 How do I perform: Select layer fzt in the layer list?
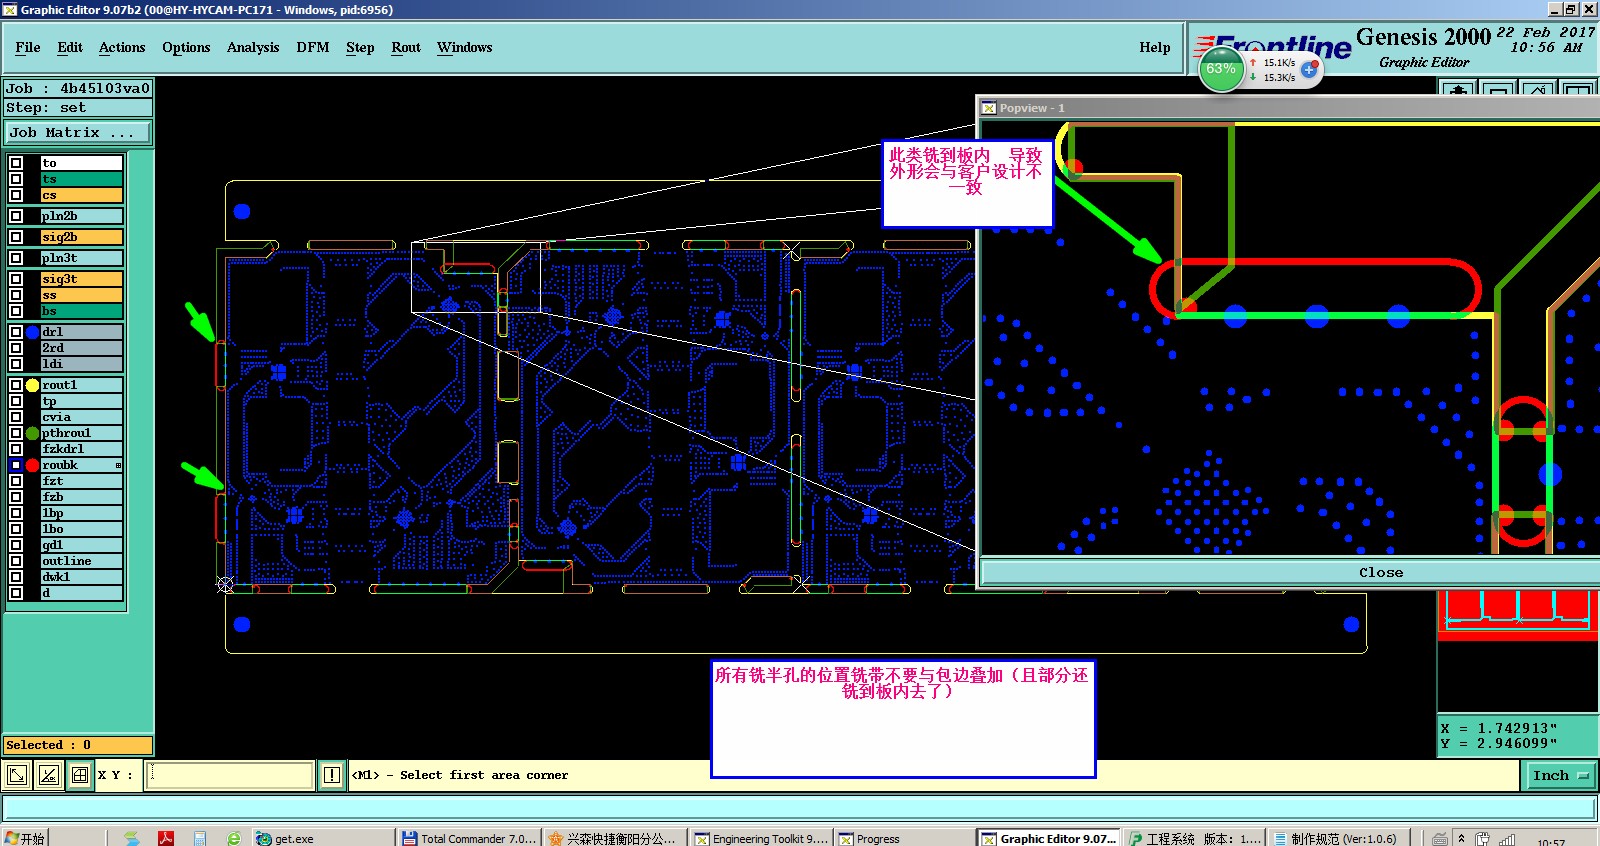click(81, 481)
